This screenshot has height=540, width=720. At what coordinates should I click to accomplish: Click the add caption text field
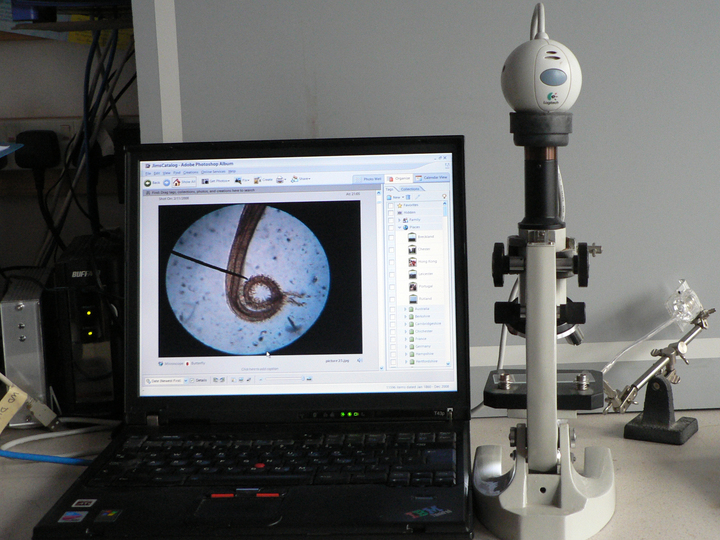pyautogui.click(x=260, y=369)
